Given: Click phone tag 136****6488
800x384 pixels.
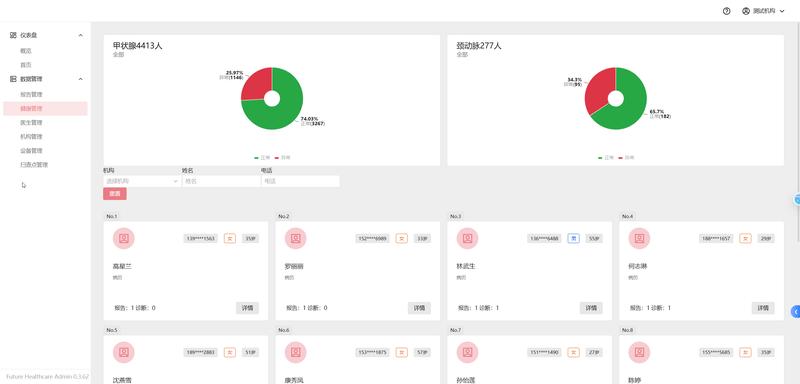Looking at the screenshot, I should click(x=545, y=239).
